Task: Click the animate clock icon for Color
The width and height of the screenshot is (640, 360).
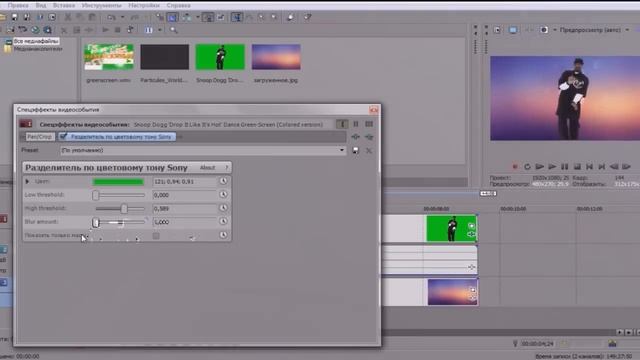Action: click(x=223, y=181)
